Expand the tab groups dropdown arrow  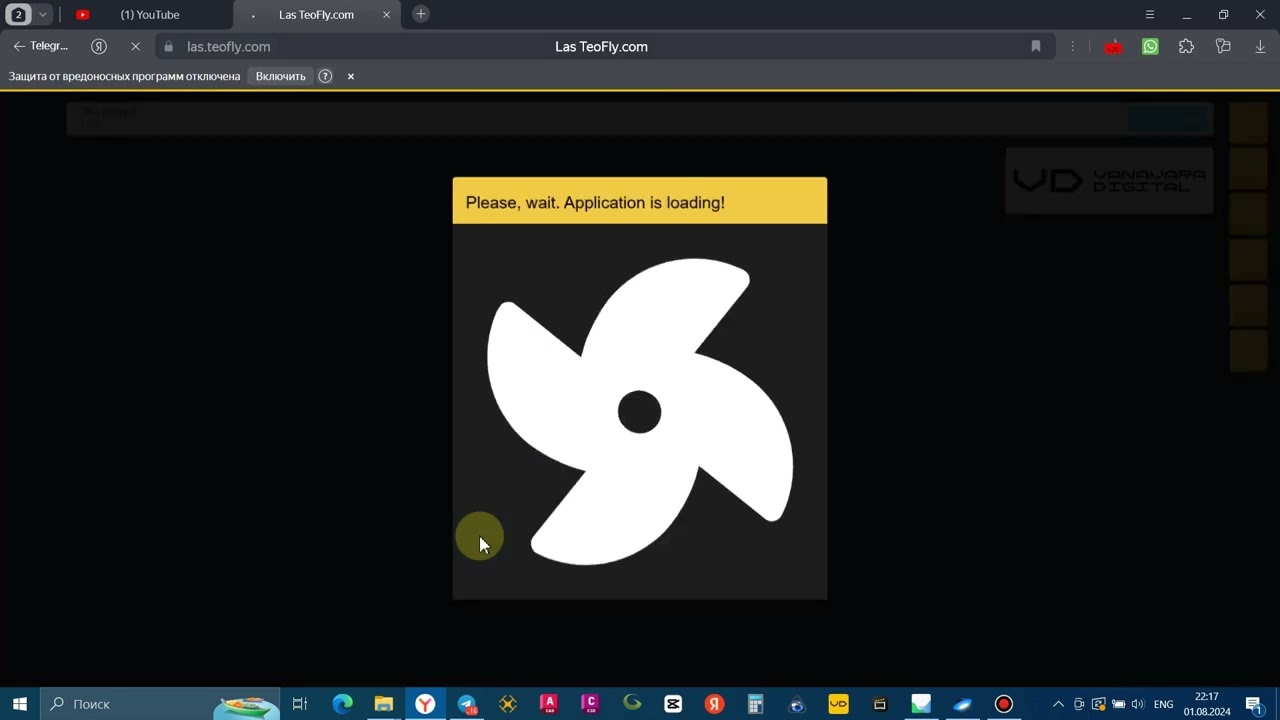coord(43,15)
